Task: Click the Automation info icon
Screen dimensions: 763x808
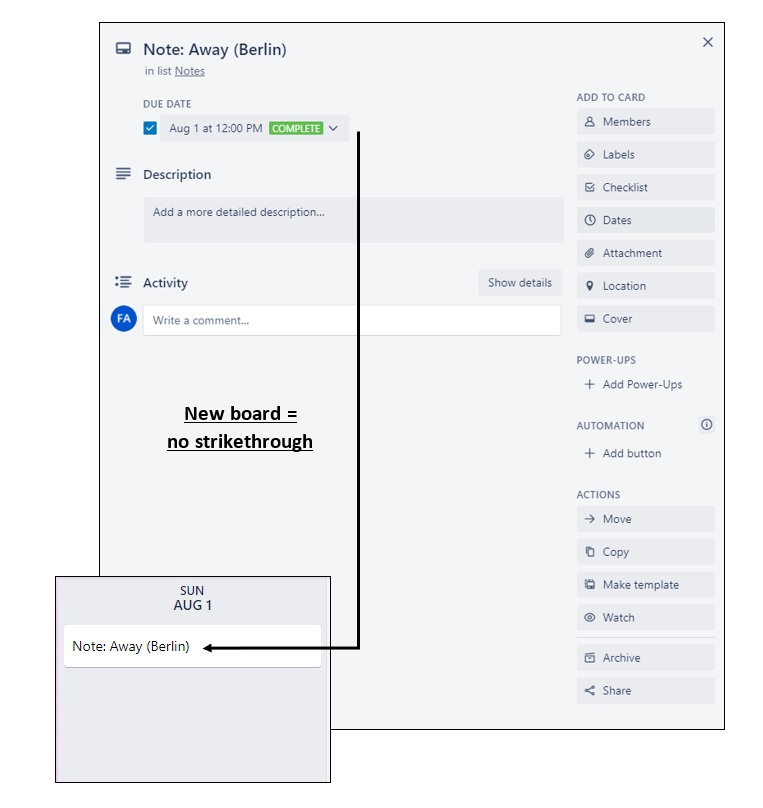Action: (x=706, y=425)
